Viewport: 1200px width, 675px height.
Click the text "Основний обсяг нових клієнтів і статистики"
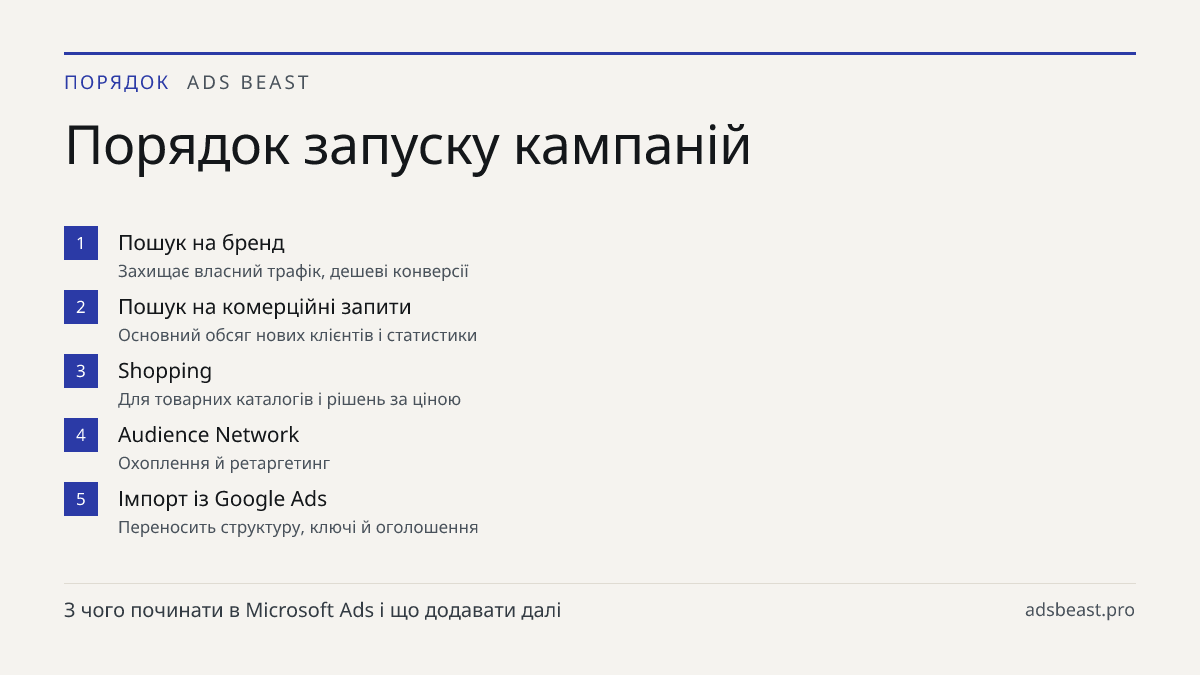[x=297, y=336]
